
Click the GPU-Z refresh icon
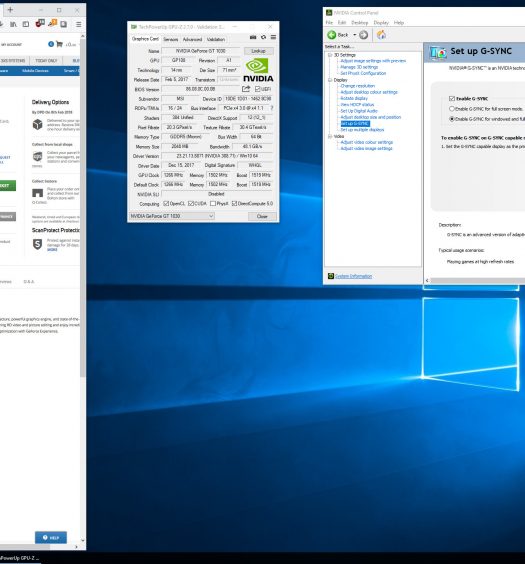(x=263, y=37)
